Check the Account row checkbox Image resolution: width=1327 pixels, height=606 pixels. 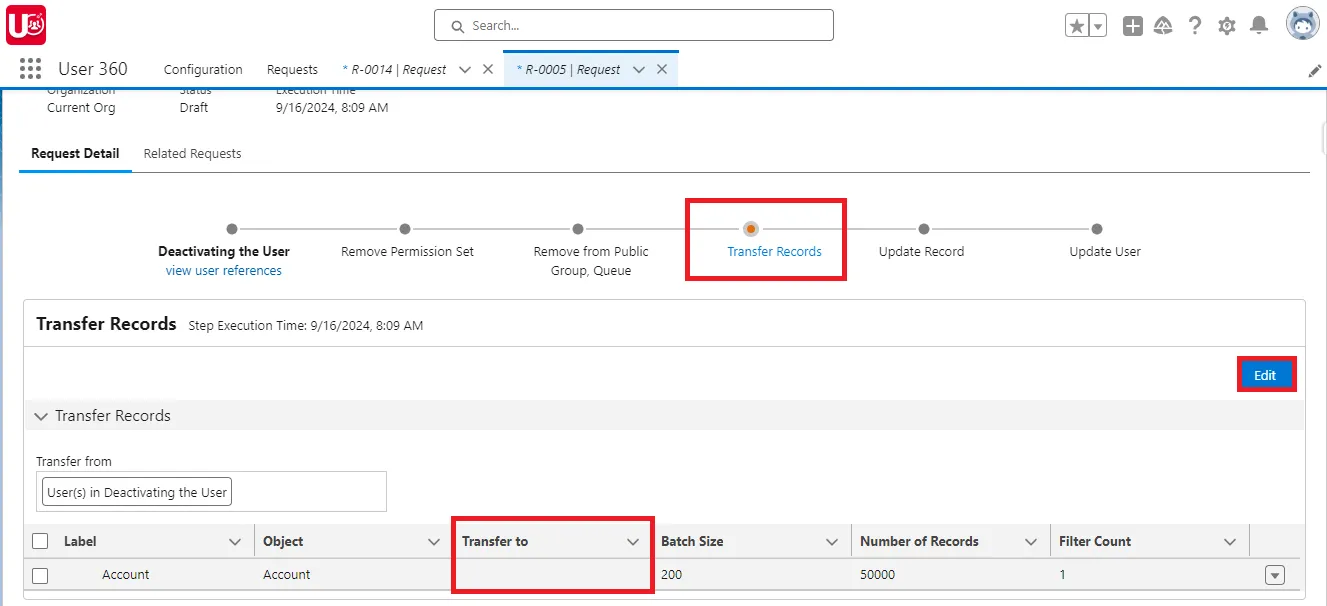[x=40, y=575]
